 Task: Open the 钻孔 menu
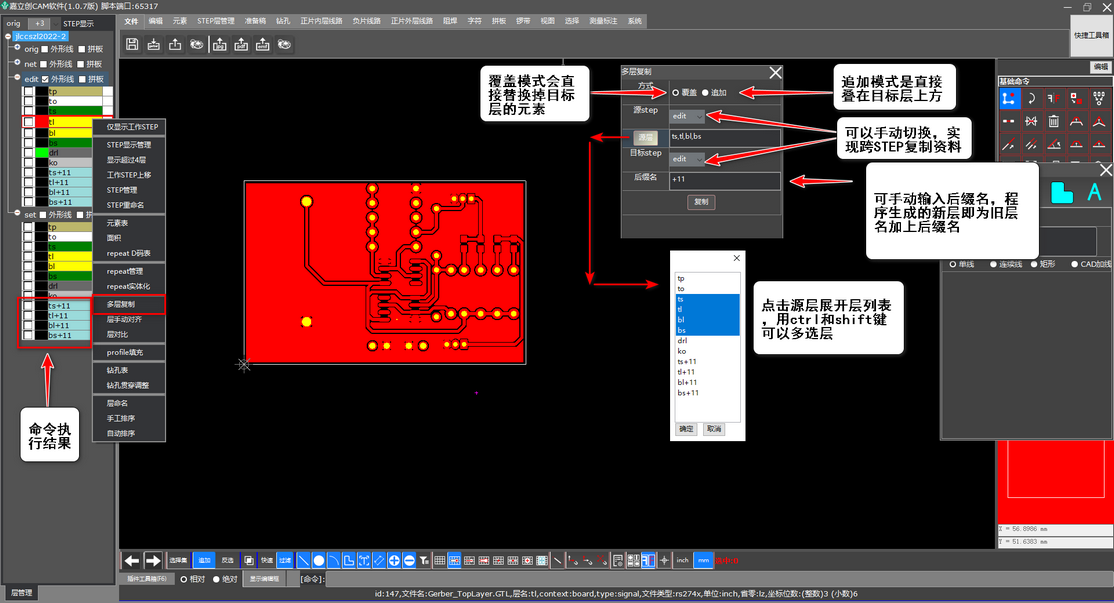point(283,21)
